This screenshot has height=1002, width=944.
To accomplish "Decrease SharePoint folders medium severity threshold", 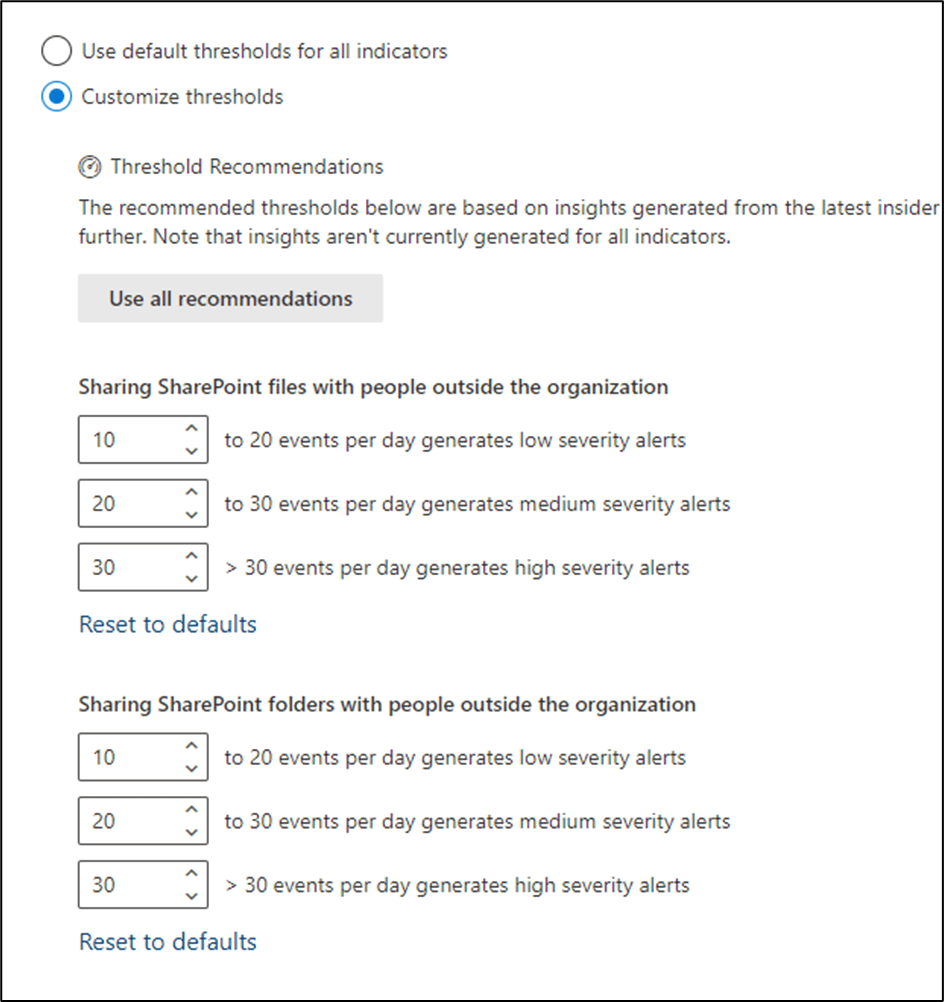I will click(x=192, y=833).
